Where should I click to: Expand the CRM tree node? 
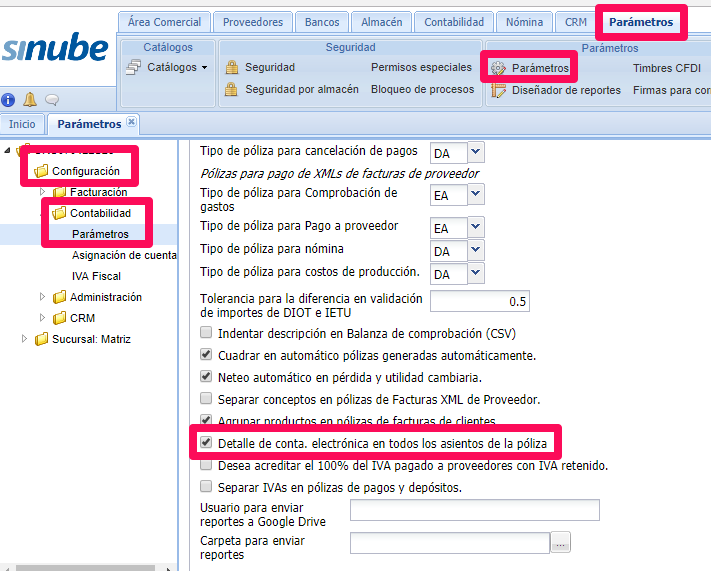(42, 317)
